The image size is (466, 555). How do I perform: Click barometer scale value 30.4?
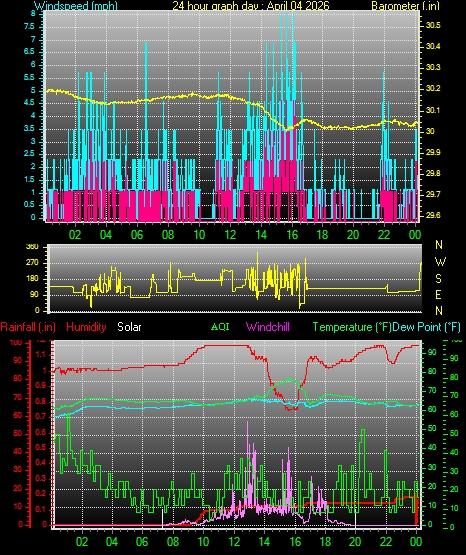pos(433,46)
